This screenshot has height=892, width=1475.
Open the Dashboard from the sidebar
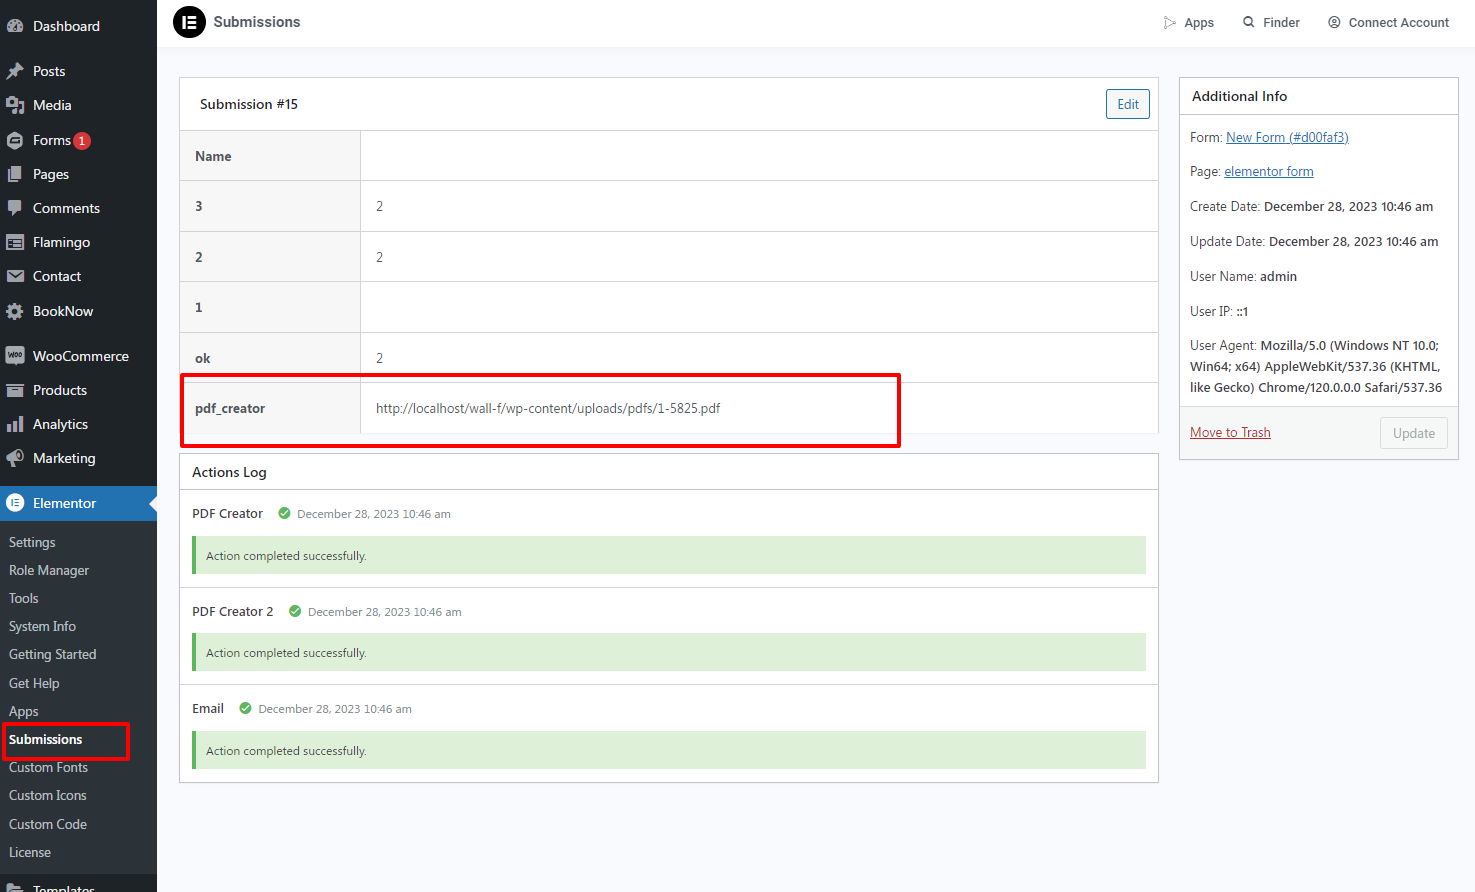[67, 25]
